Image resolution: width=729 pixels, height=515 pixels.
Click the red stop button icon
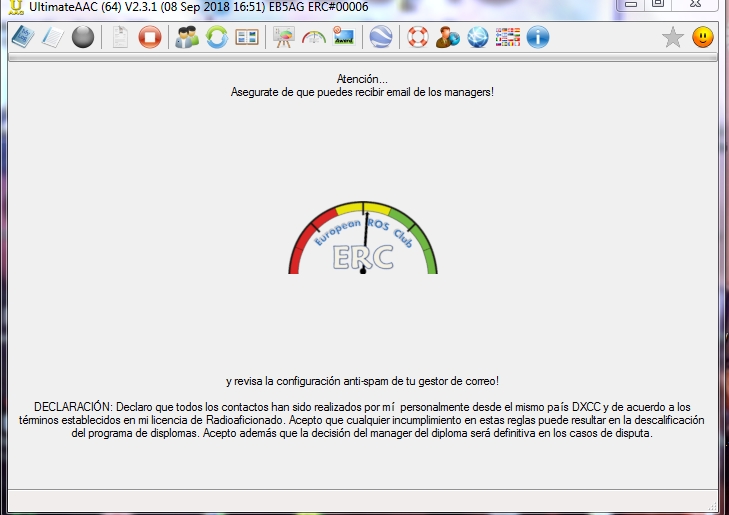click(150, 37)
